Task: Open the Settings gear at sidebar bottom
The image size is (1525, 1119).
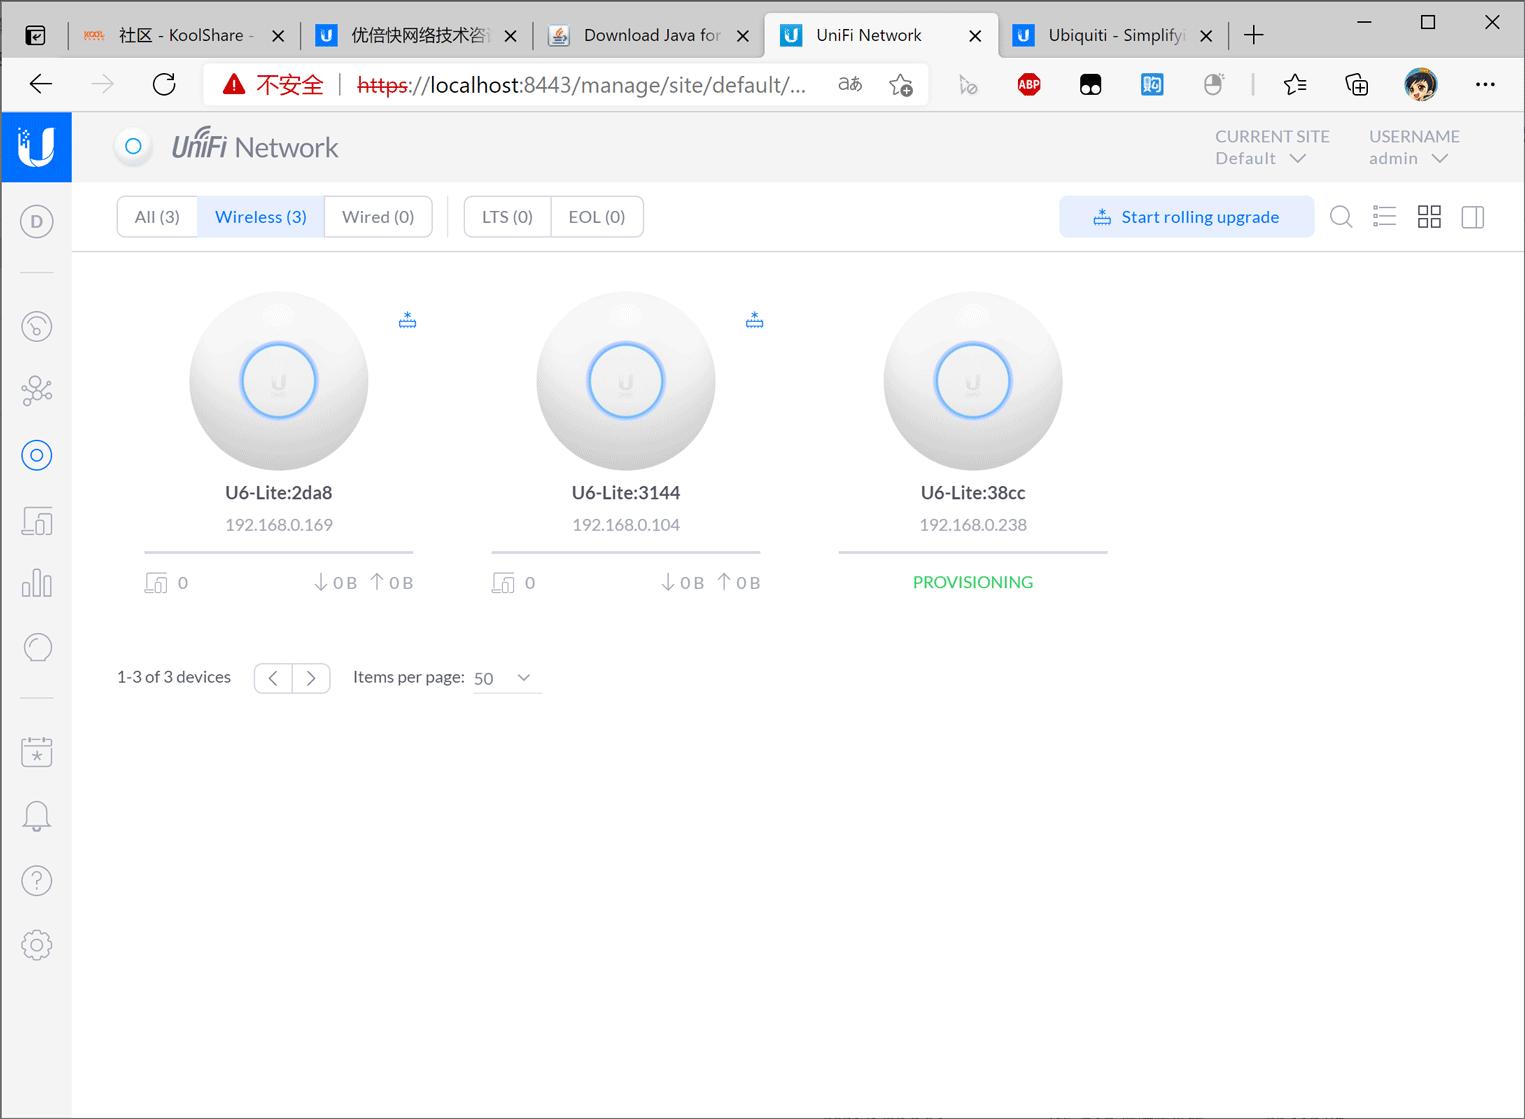Action: point(37,945)
